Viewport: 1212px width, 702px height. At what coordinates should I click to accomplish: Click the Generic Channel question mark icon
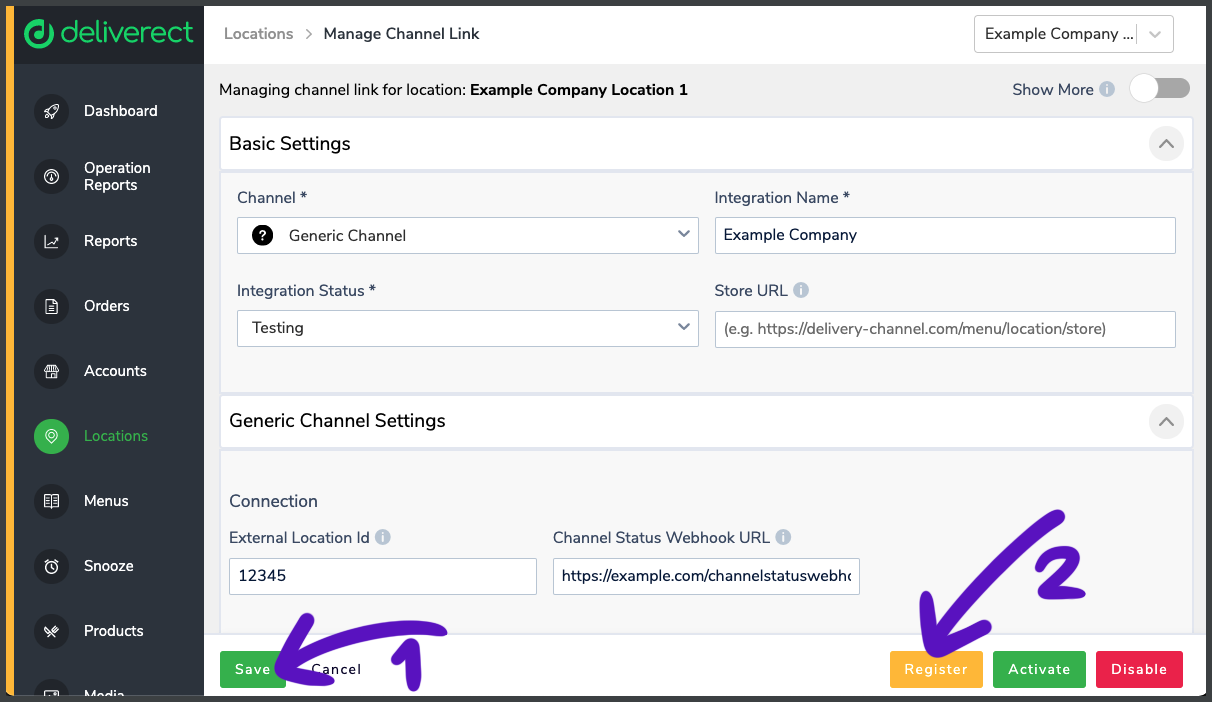coord(262,236)
